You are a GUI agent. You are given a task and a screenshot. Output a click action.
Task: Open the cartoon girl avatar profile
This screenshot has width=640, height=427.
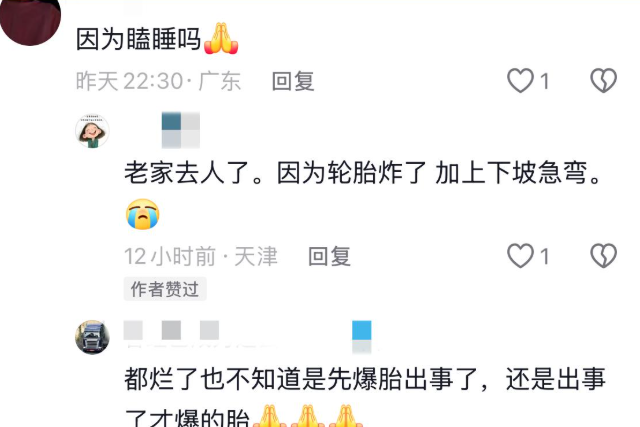[x=92, y=131]
